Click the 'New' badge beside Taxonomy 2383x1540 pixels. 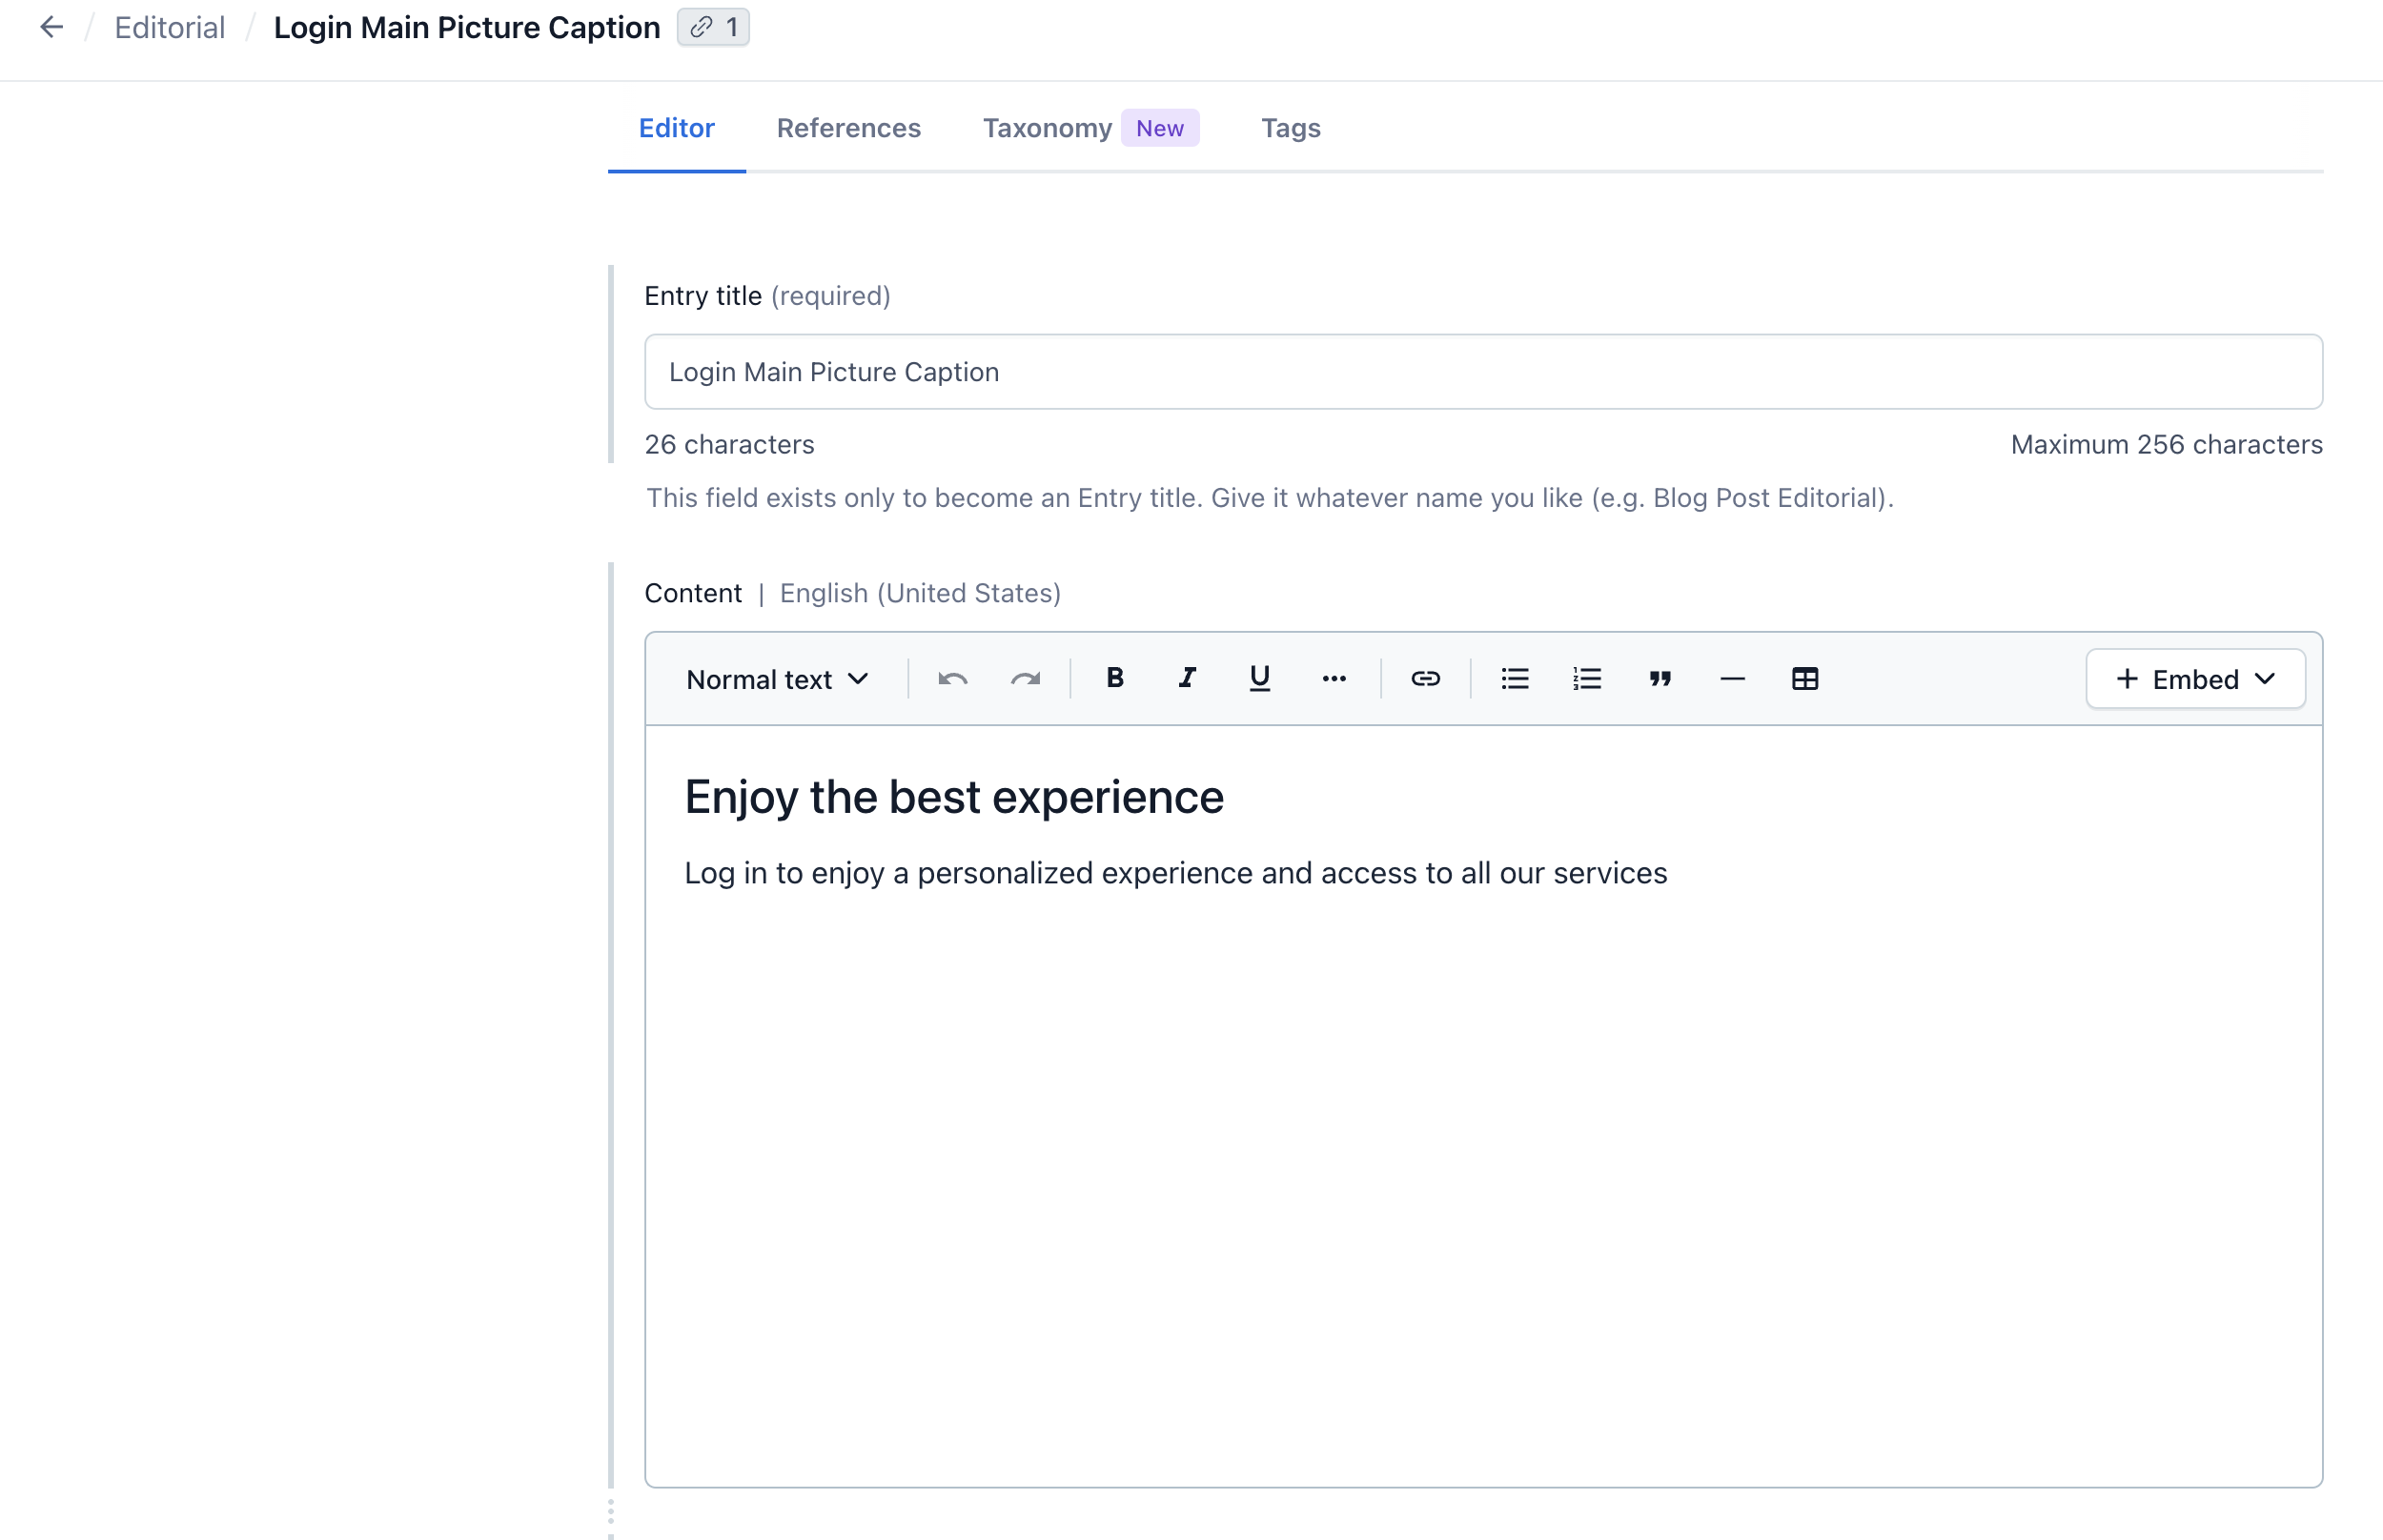click(1160, 128)
